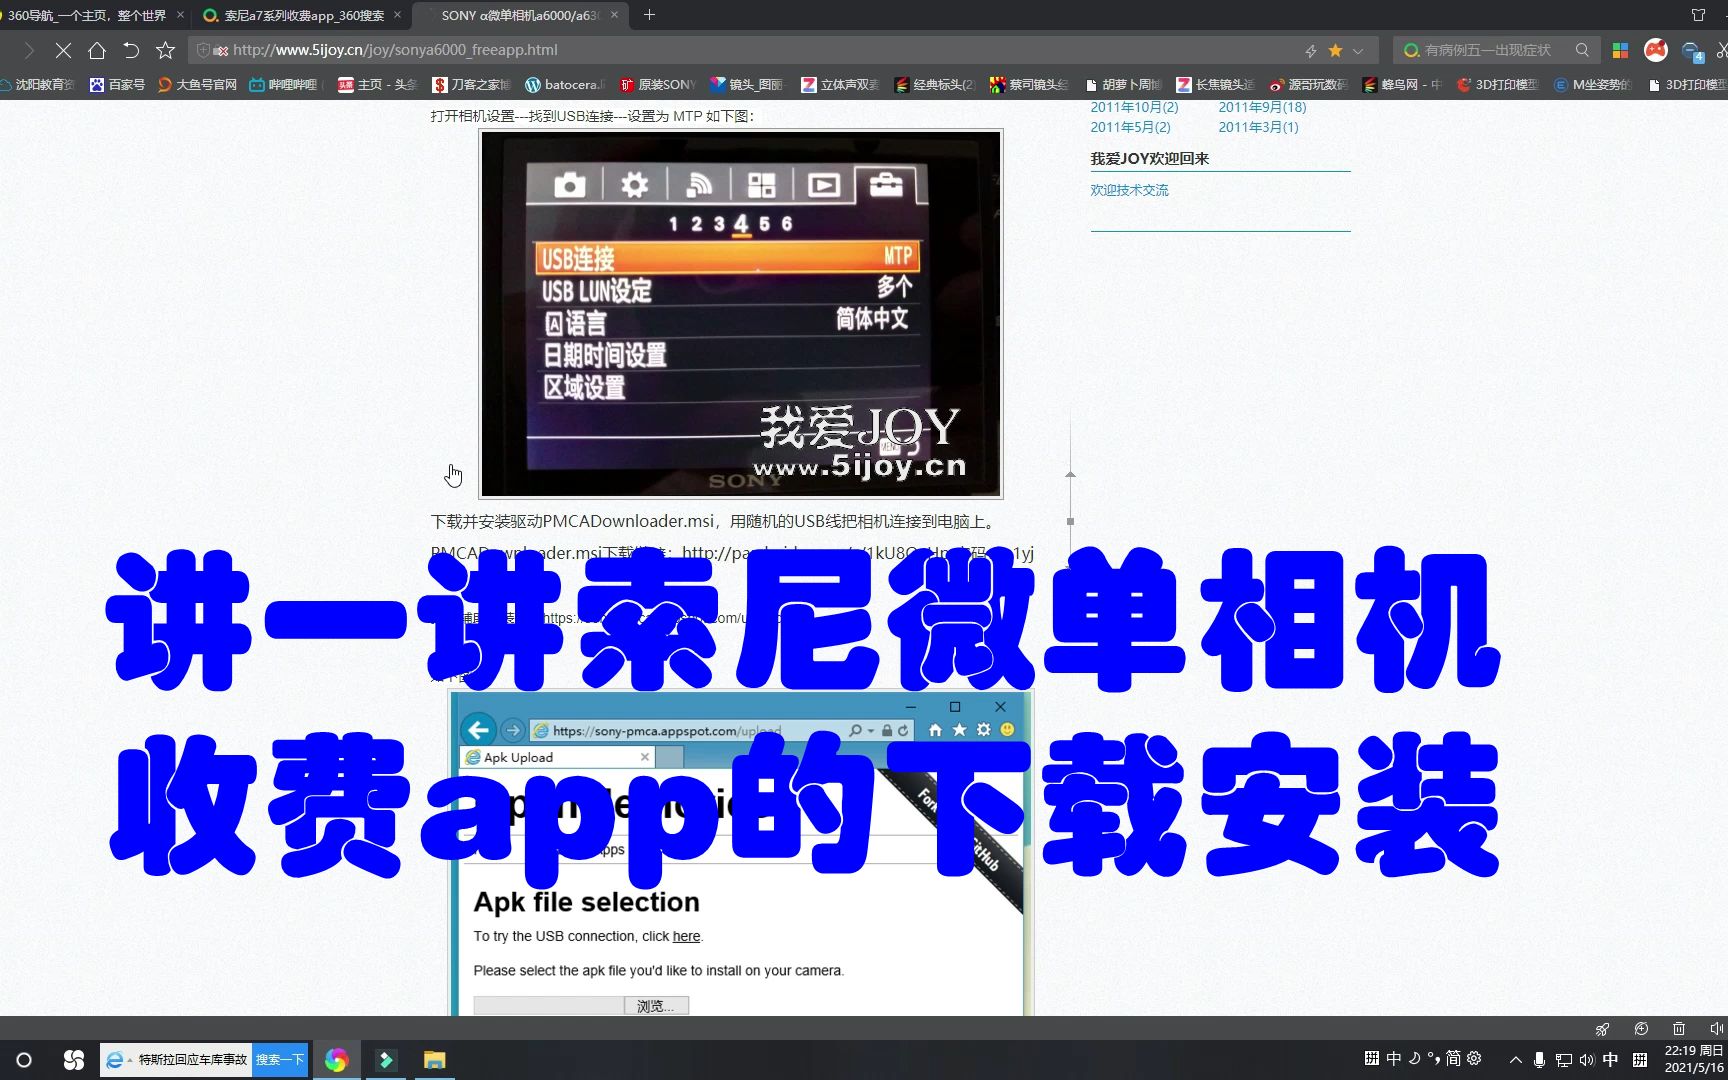The width and height of the screenshot is (1728, 1080).
Task: Open the 2011年9月(18) archive link
Action: (1262, 107)
